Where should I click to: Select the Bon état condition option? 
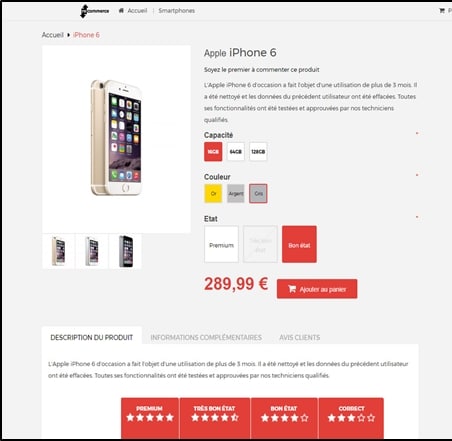point(299,244)
